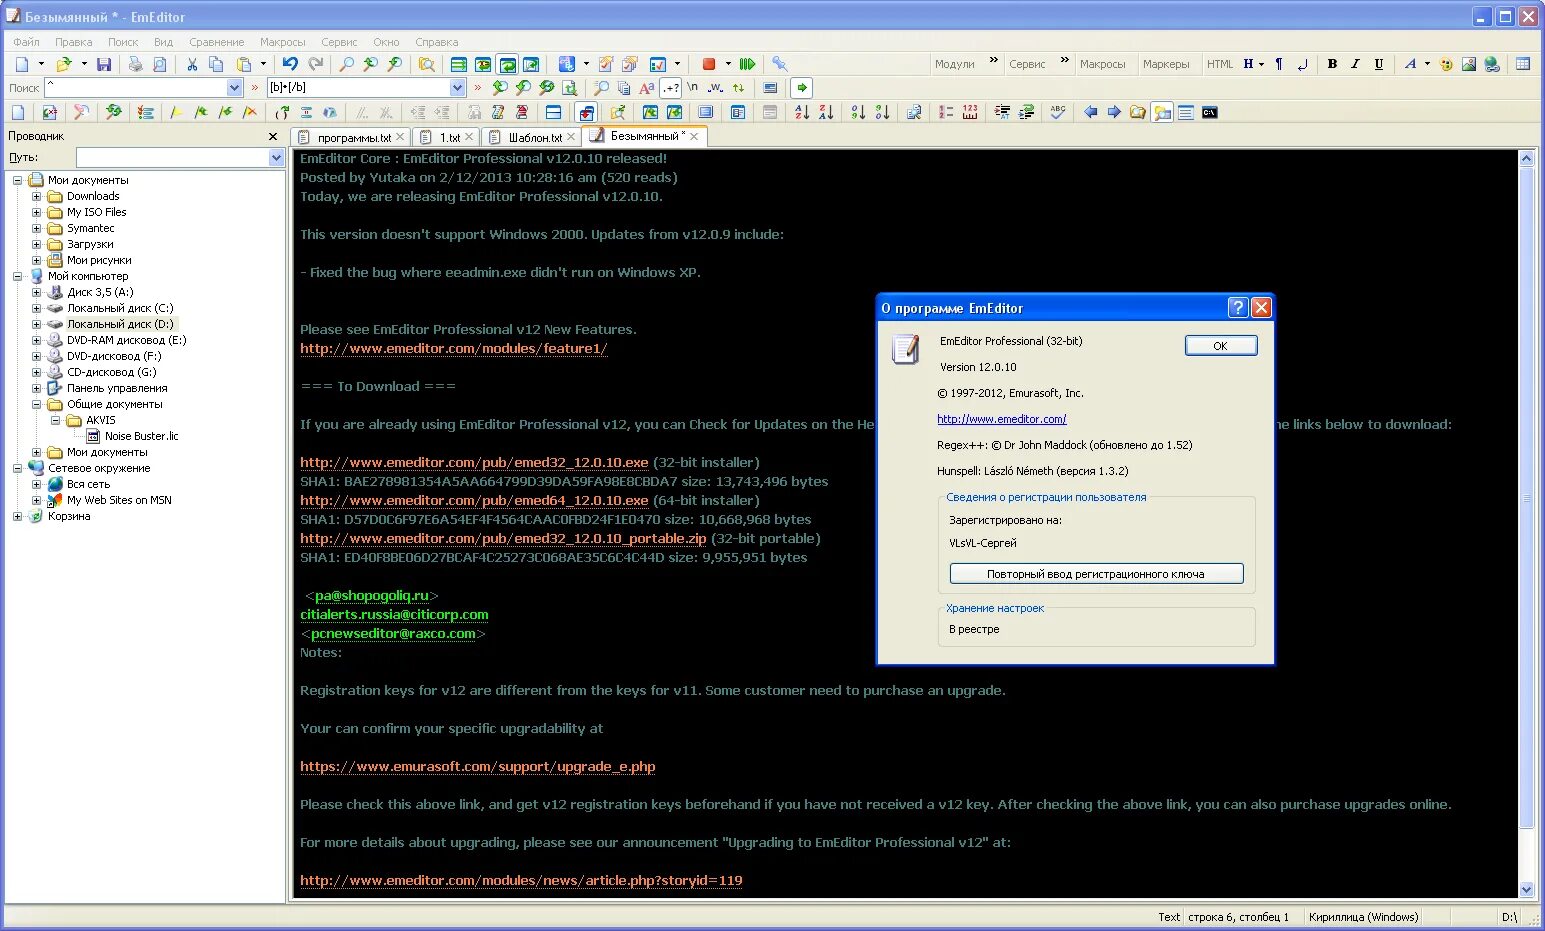
Task: Redo the last undone action
Action: point(315,64)
